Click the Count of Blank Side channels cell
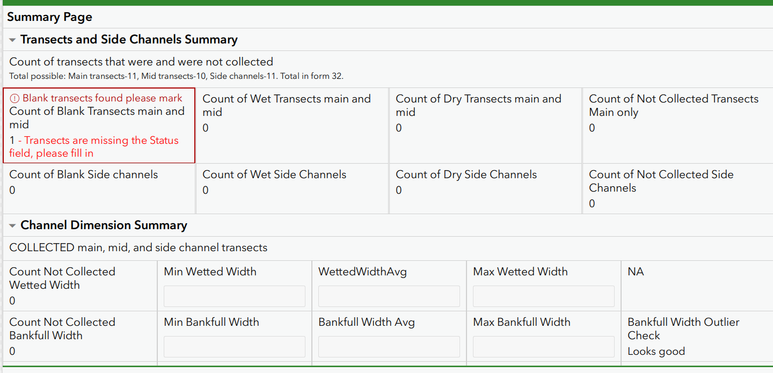The image size is (773, 373). 99,189
